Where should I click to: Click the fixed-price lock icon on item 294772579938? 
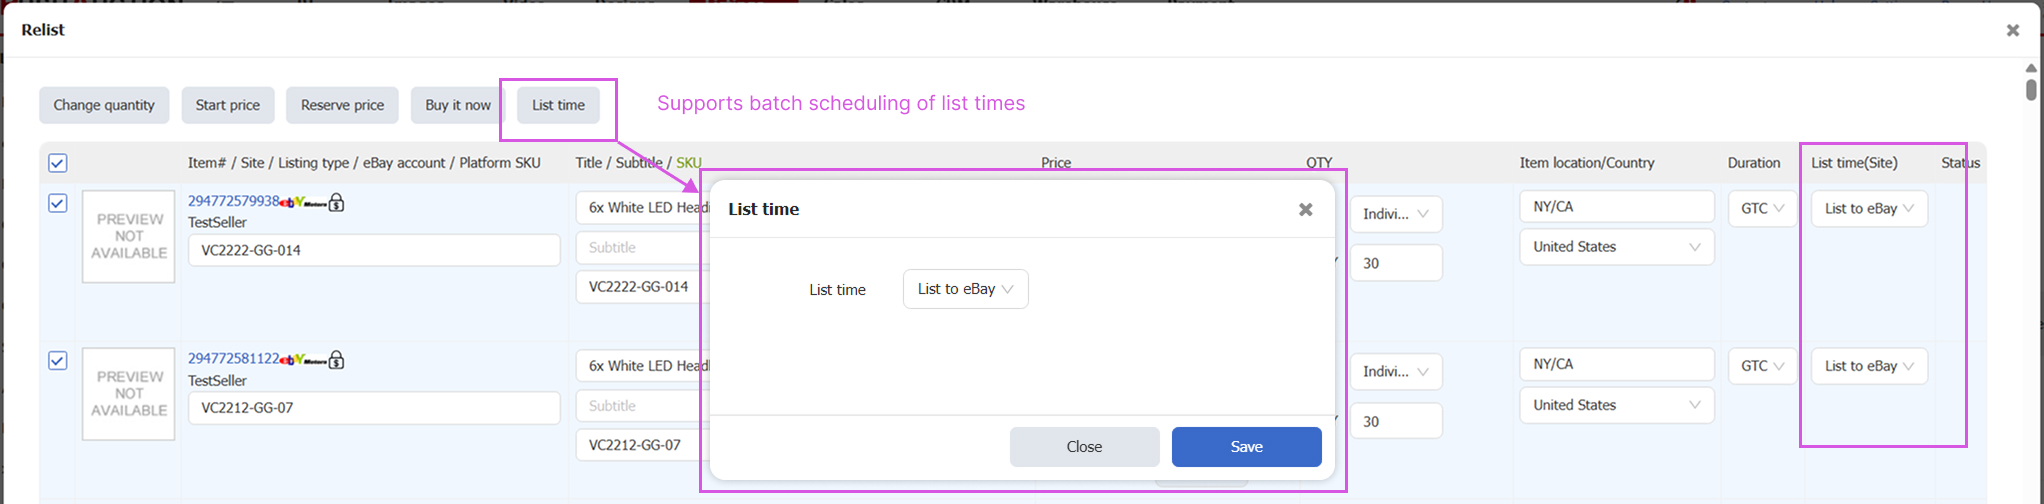(x=337, y=202)
